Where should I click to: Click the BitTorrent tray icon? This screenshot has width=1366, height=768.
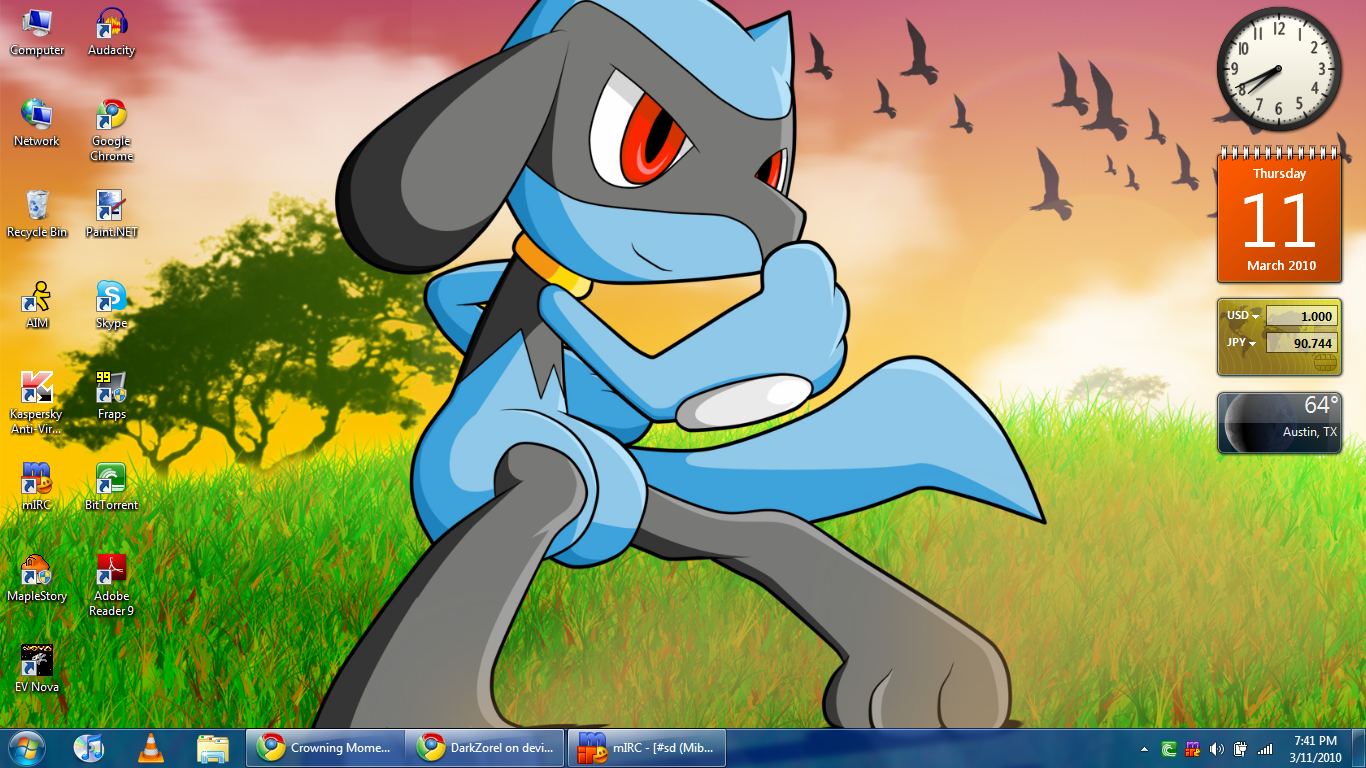coord(1169,748)
